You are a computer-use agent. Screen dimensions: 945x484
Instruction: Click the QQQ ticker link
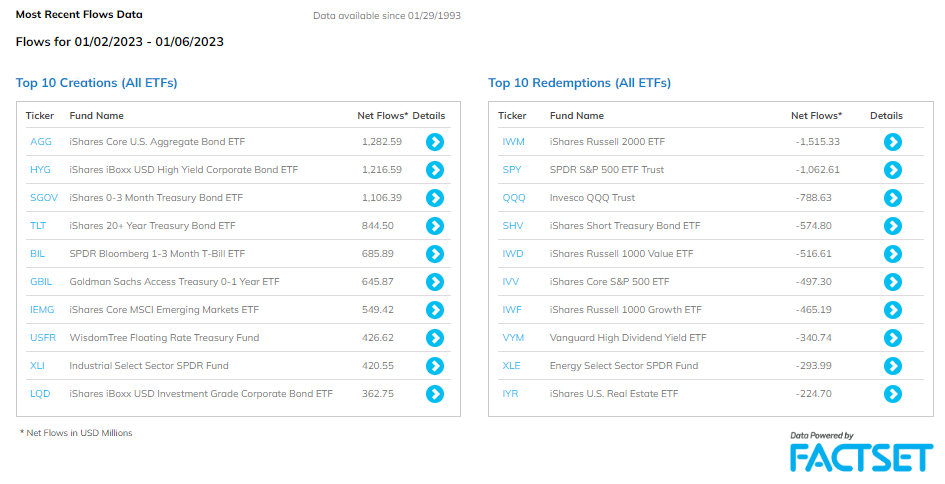(514, 198)
